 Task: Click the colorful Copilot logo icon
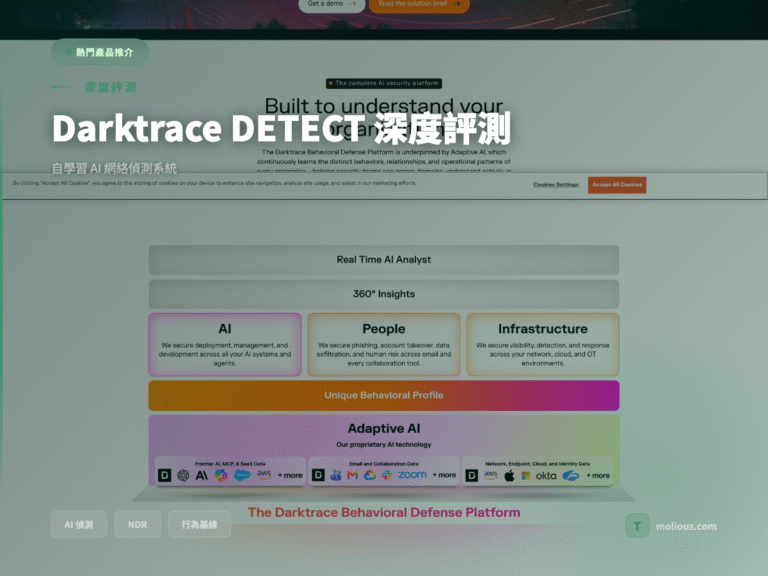coord(221,475)
